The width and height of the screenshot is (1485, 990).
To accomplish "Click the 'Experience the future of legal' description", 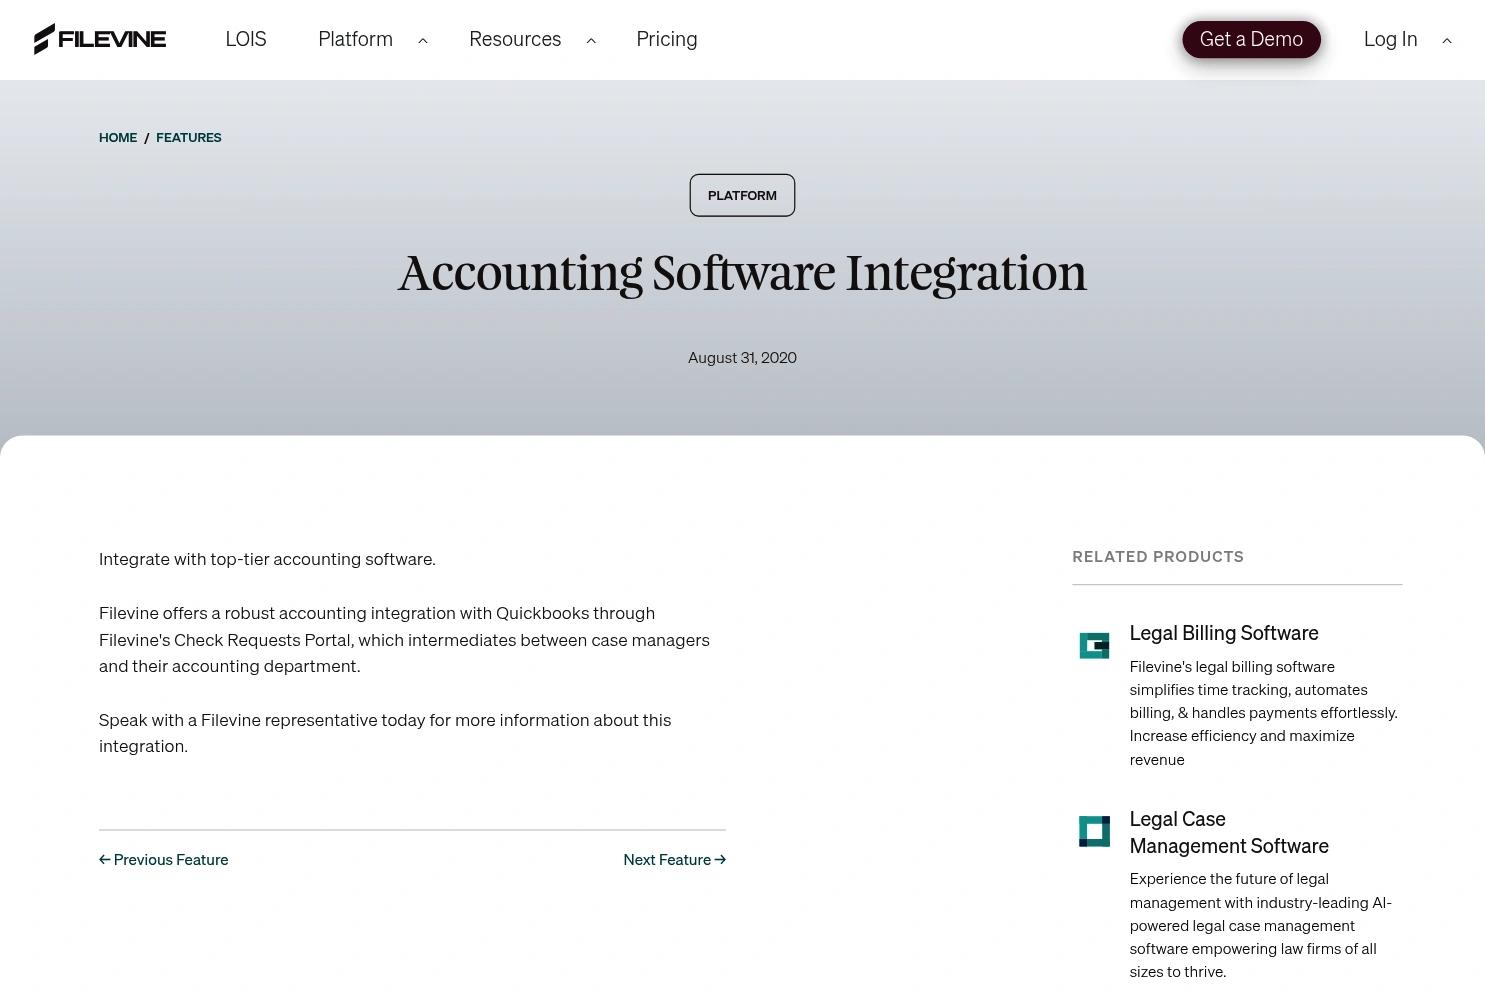I will (x=1261, y=925).
